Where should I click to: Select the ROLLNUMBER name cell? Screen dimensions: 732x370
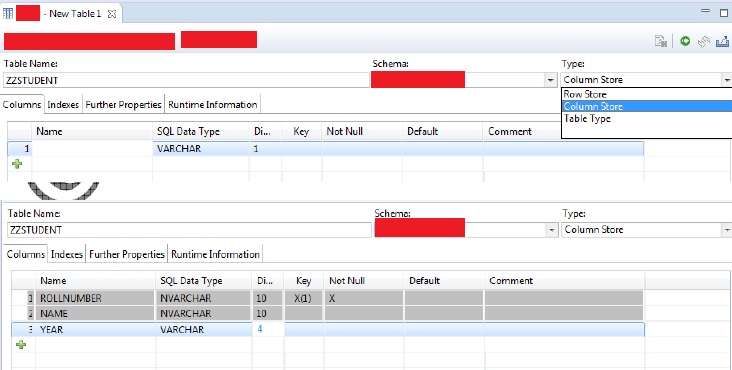click(95, 298)
